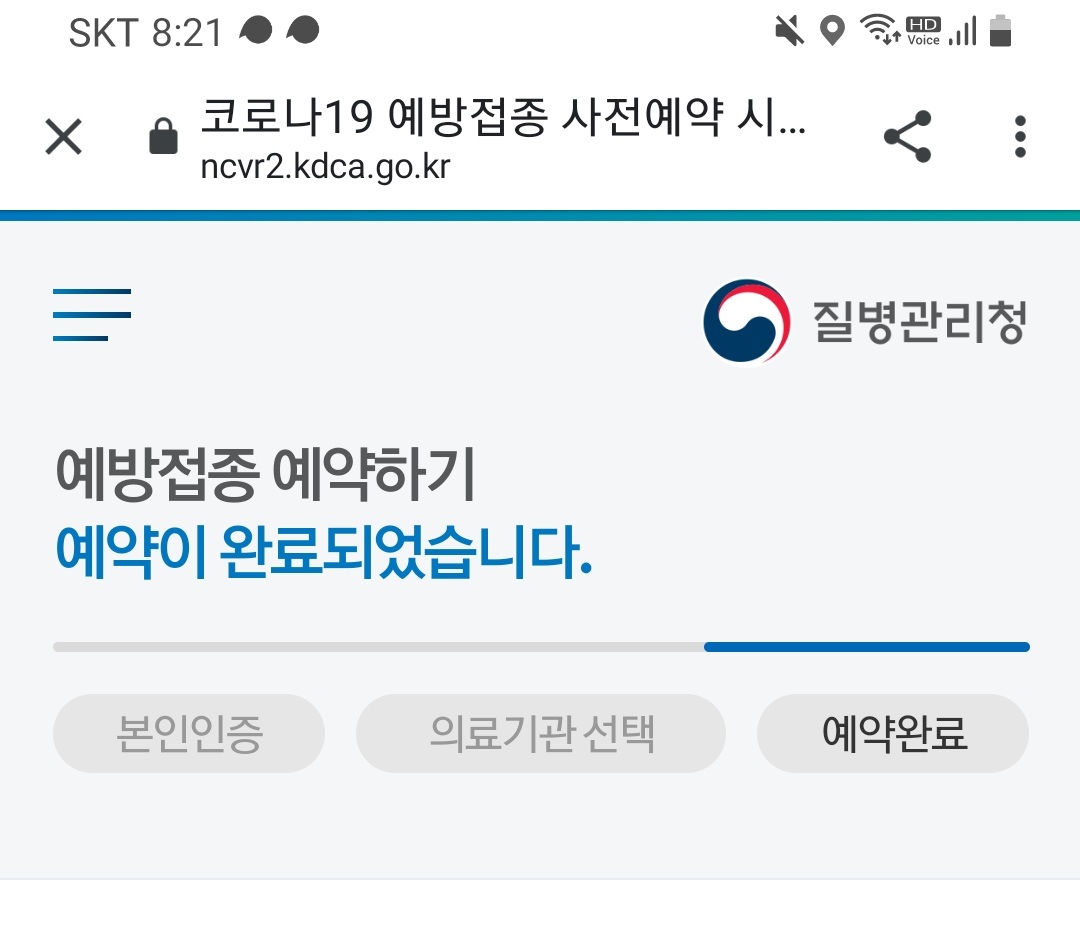Viewport: 1080px width, 944px height.
Task: Tap the mute status icon in status bar
Action: click(789, 31)
